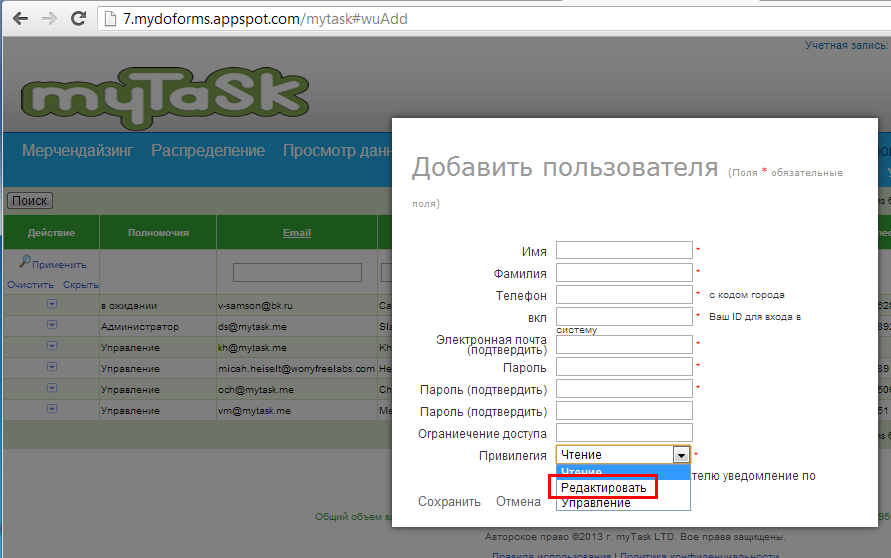Click the Имя input field
The width and height of the screenshot is (891, 558).
624,250
